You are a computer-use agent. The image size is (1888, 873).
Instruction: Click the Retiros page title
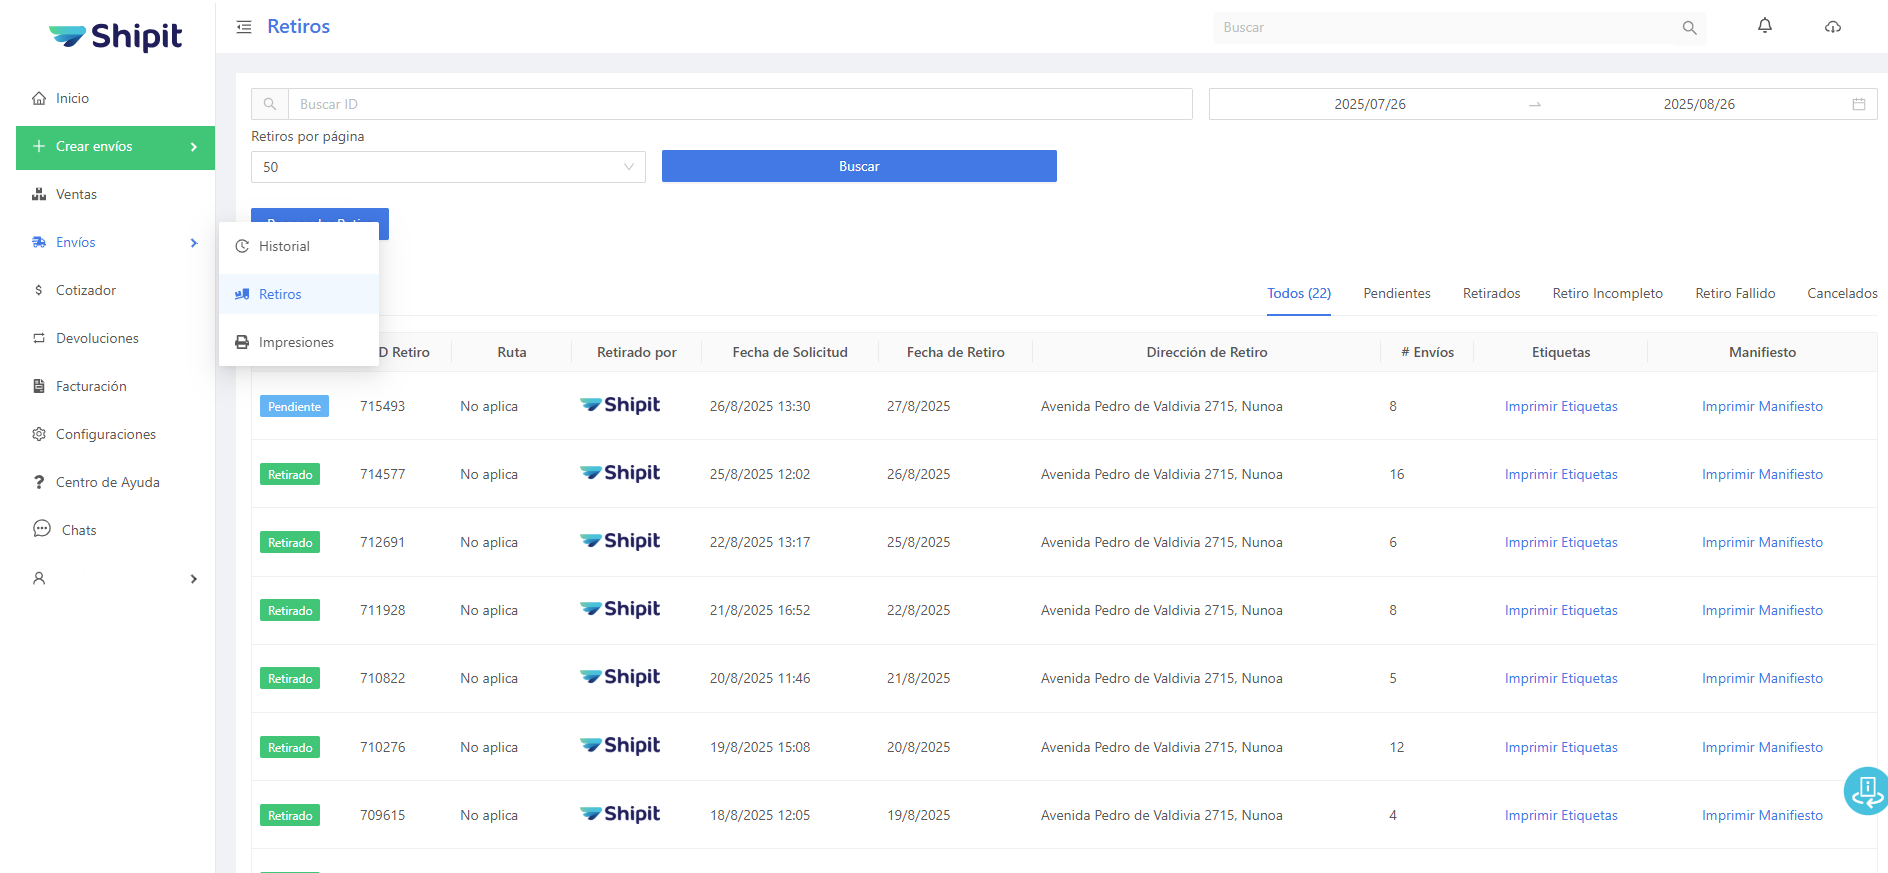[298, 27]
